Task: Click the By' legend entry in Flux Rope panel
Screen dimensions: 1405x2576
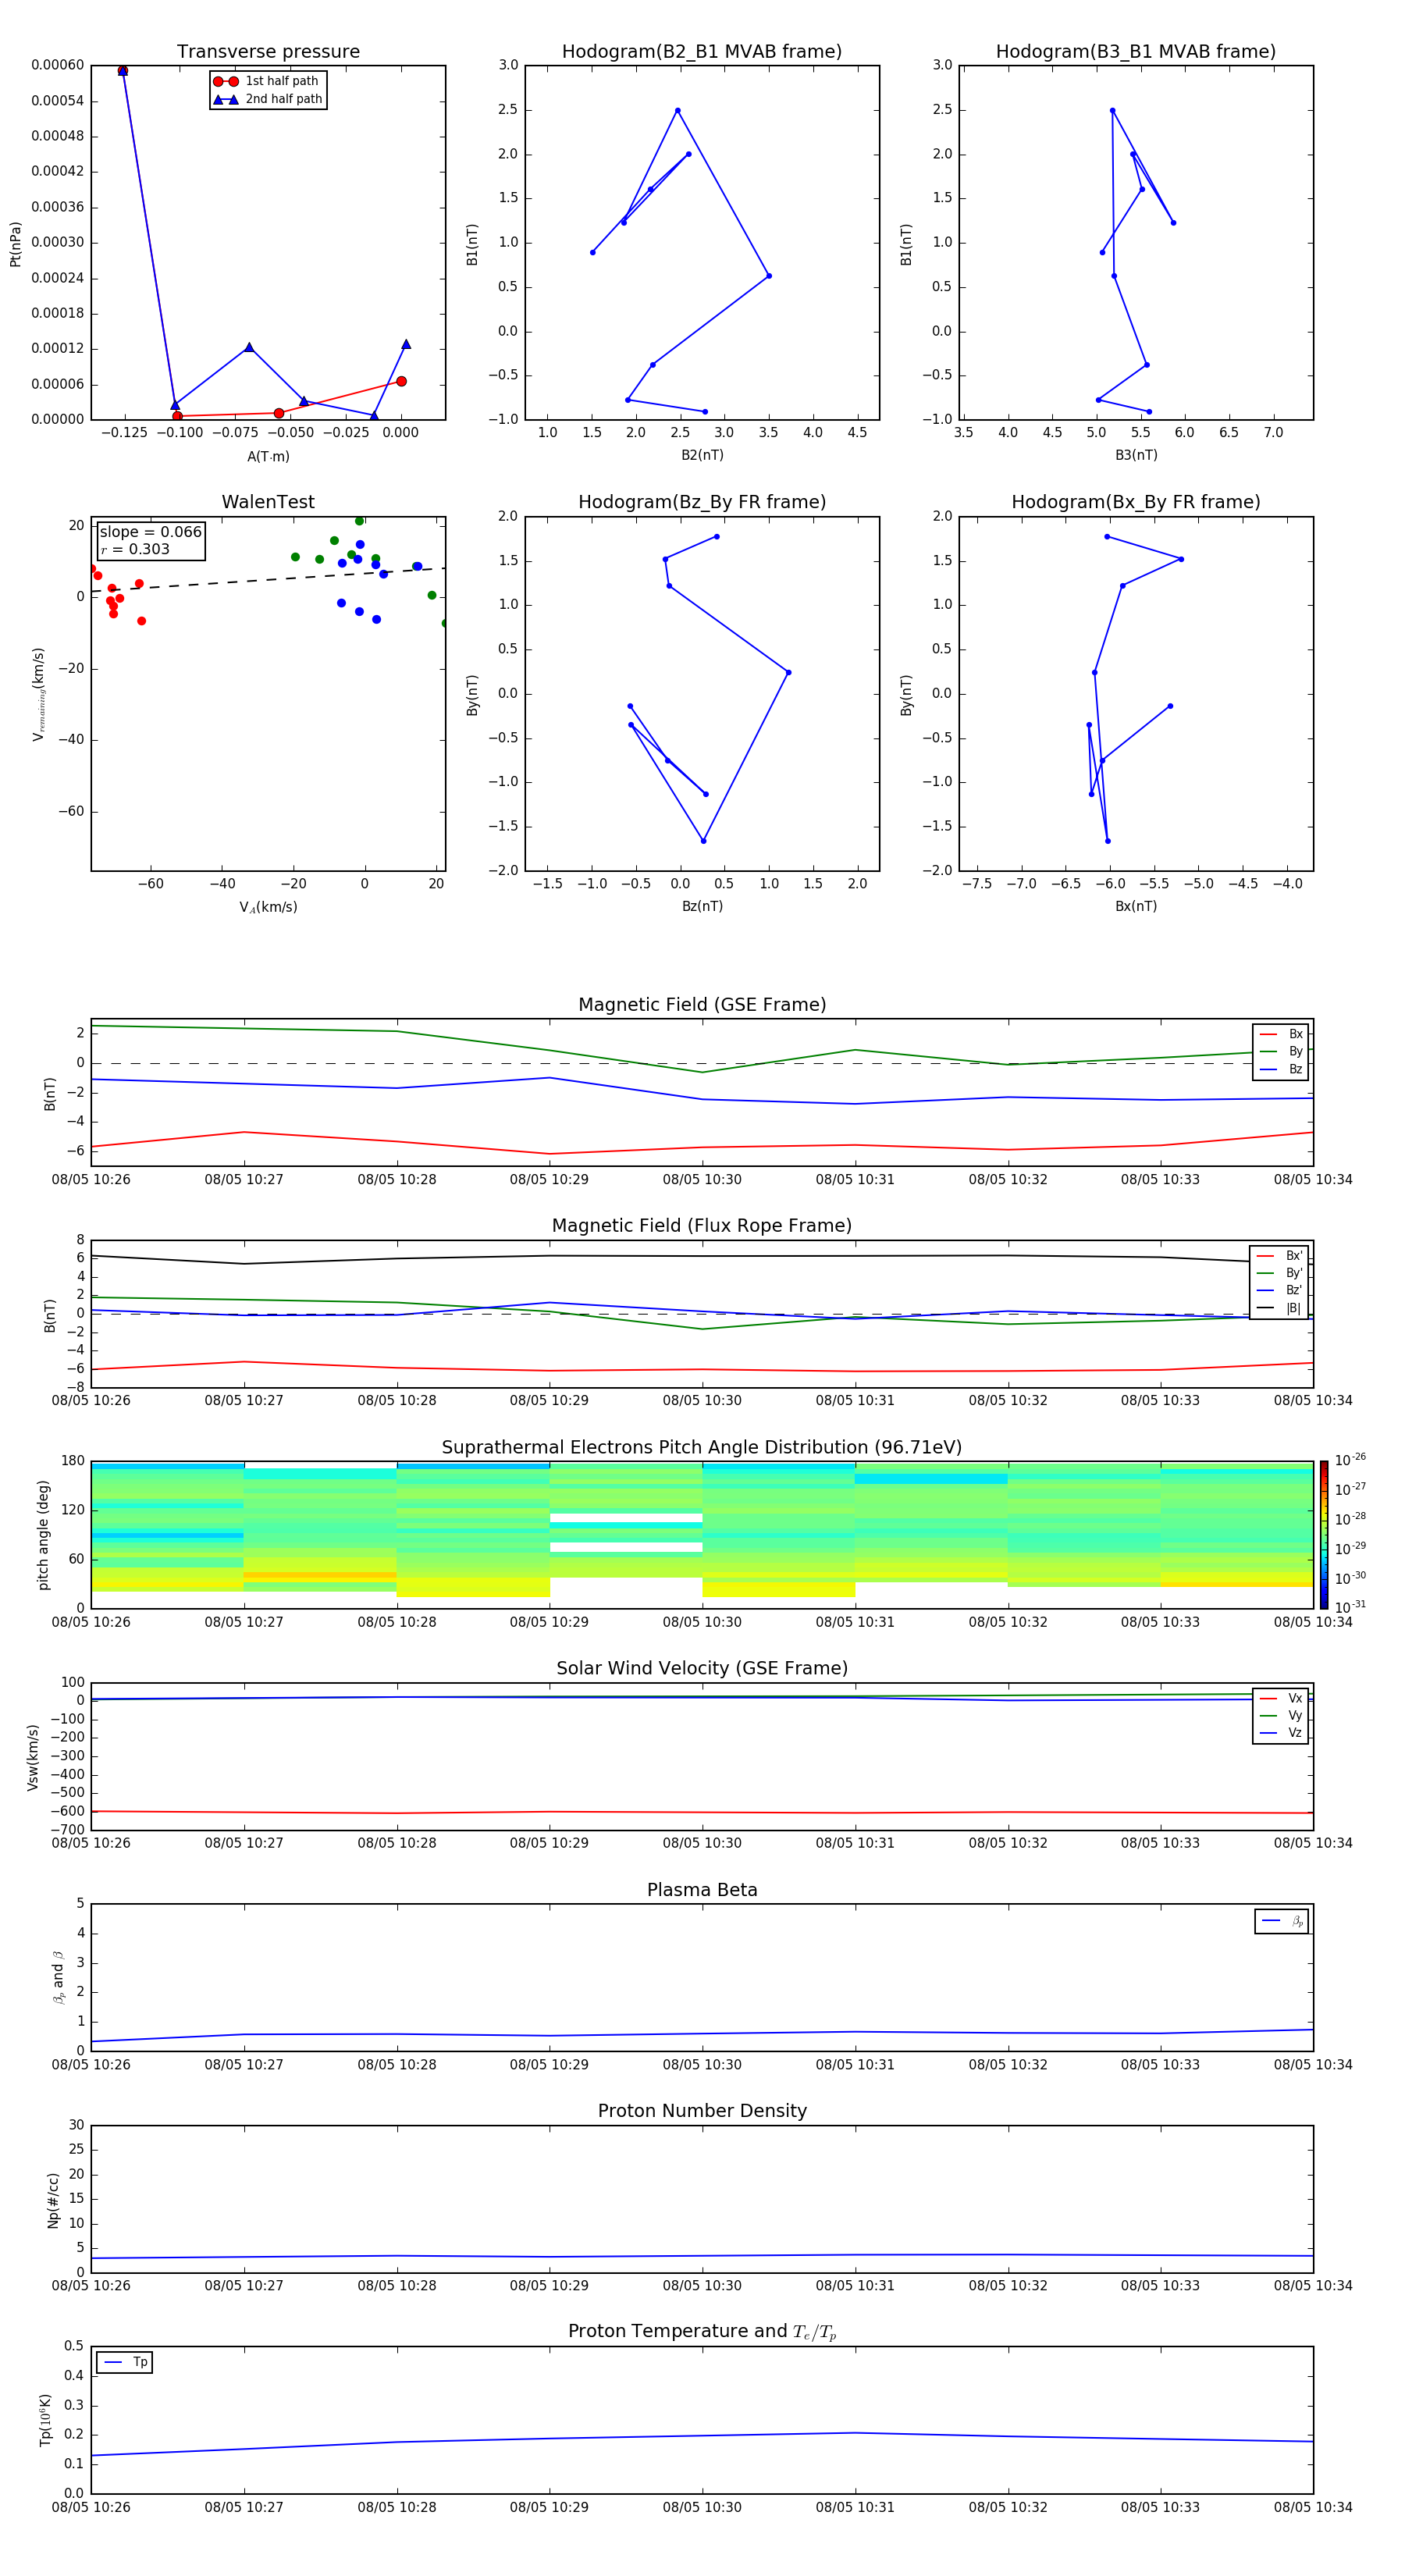Action: [x=1280, y=1273]
